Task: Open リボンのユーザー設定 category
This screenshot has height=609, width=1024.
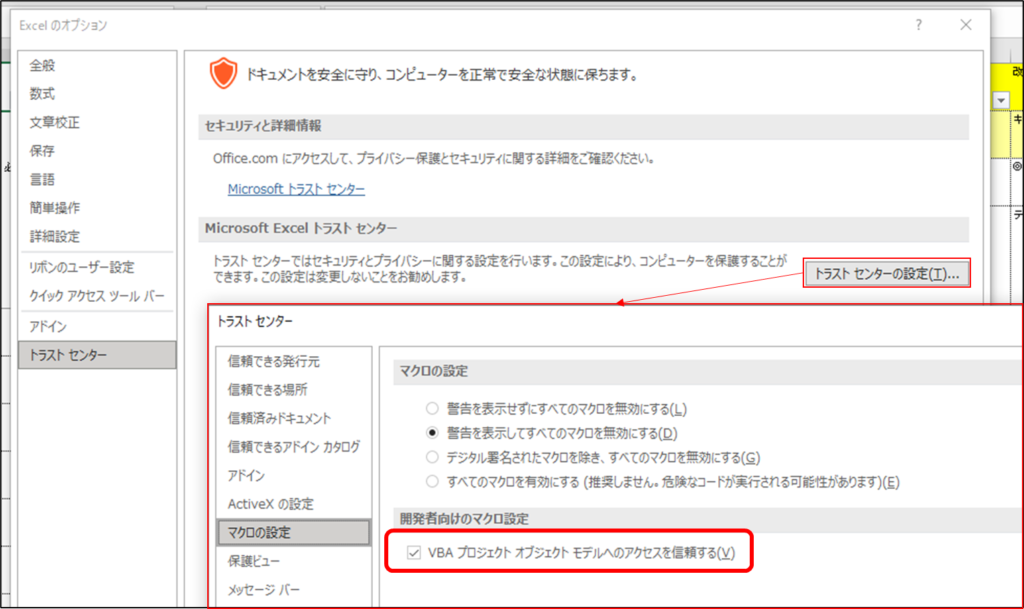Action: click(81, 268)
